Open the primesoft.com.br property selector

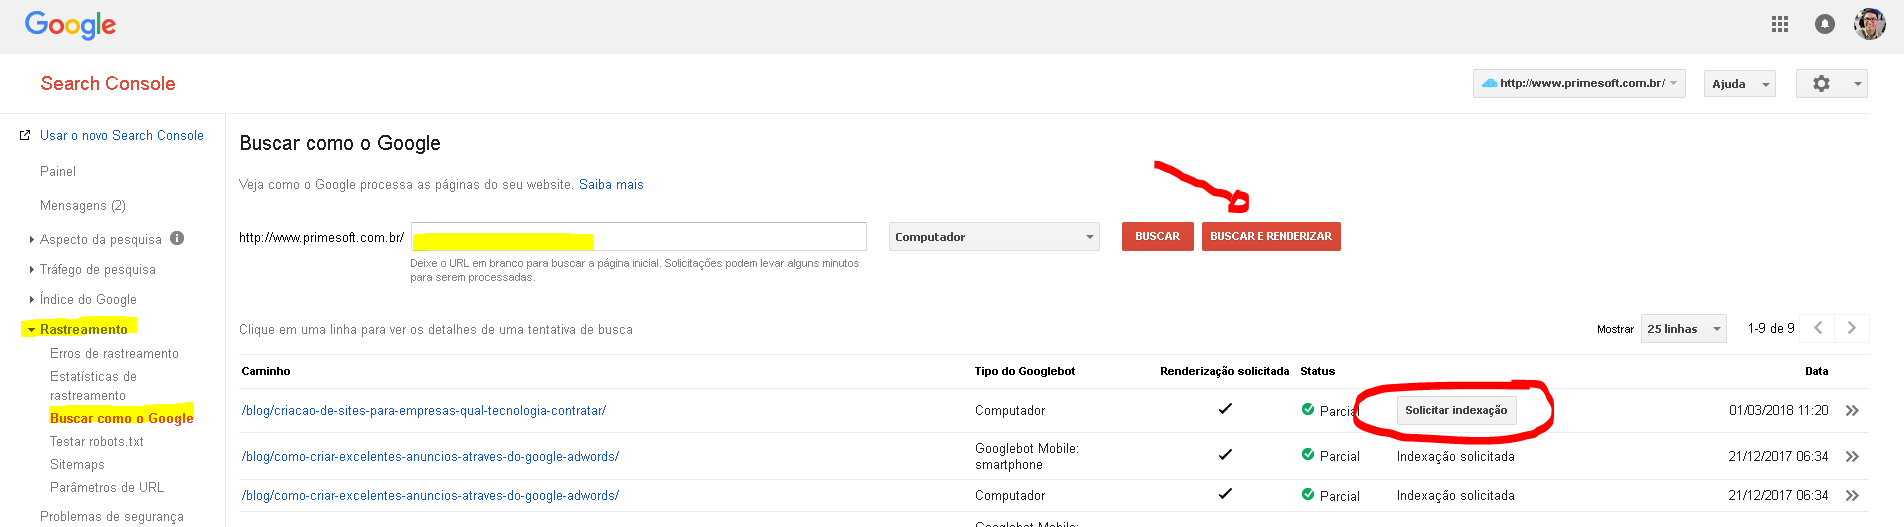coord(1579,84)
